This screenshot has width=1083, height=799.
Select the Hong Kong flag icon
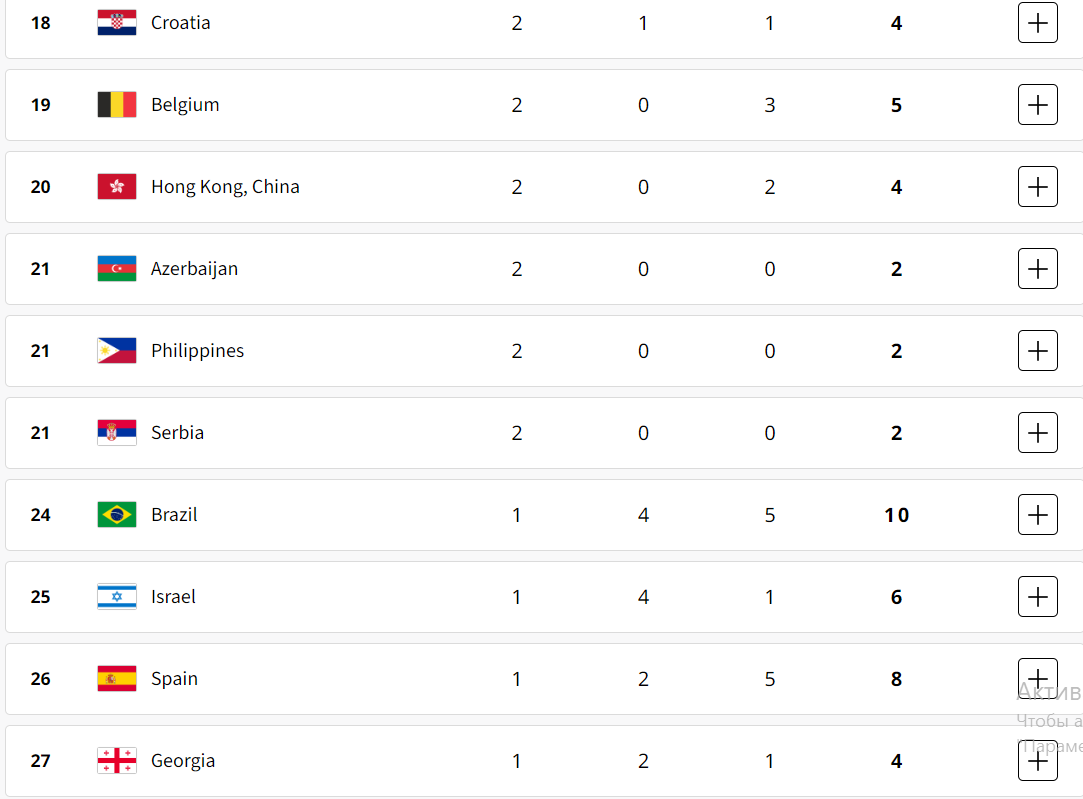click(x=117, y=186)
